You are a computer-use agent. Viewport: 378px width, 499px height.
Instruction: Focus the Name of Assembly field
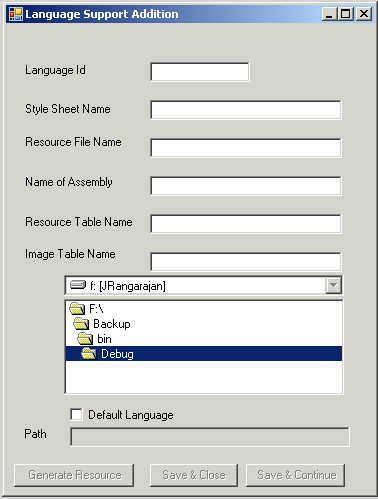tap(246, 186)
